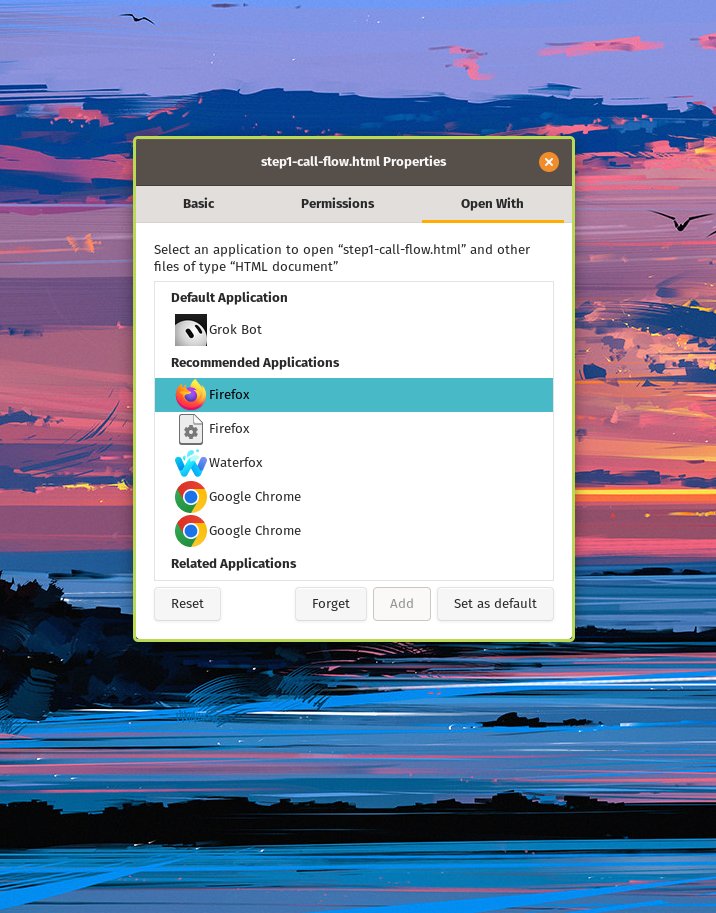Click the dialog title "step1-call-flow.html Properties"
716x913 pixels.
[x=353, y=162]
